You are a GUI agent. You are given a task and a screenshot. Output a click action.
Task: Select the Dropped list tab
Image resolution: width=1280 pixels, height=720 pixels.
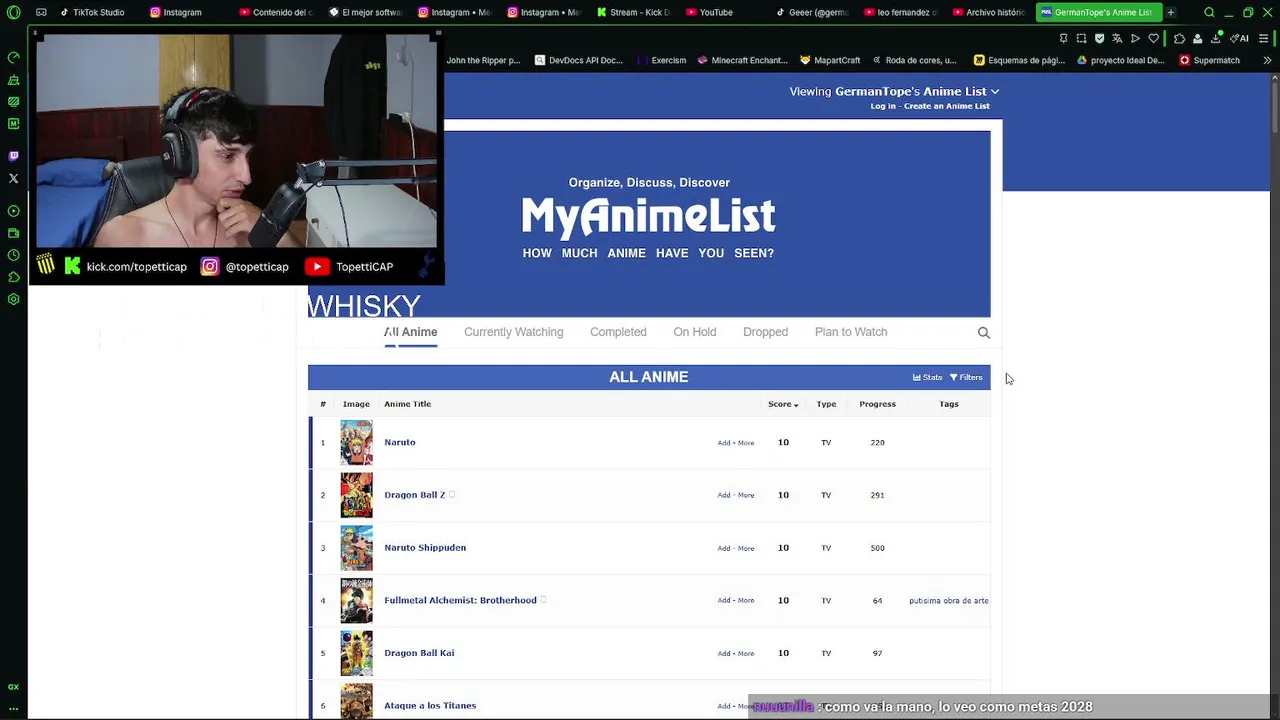coord(765,332)
